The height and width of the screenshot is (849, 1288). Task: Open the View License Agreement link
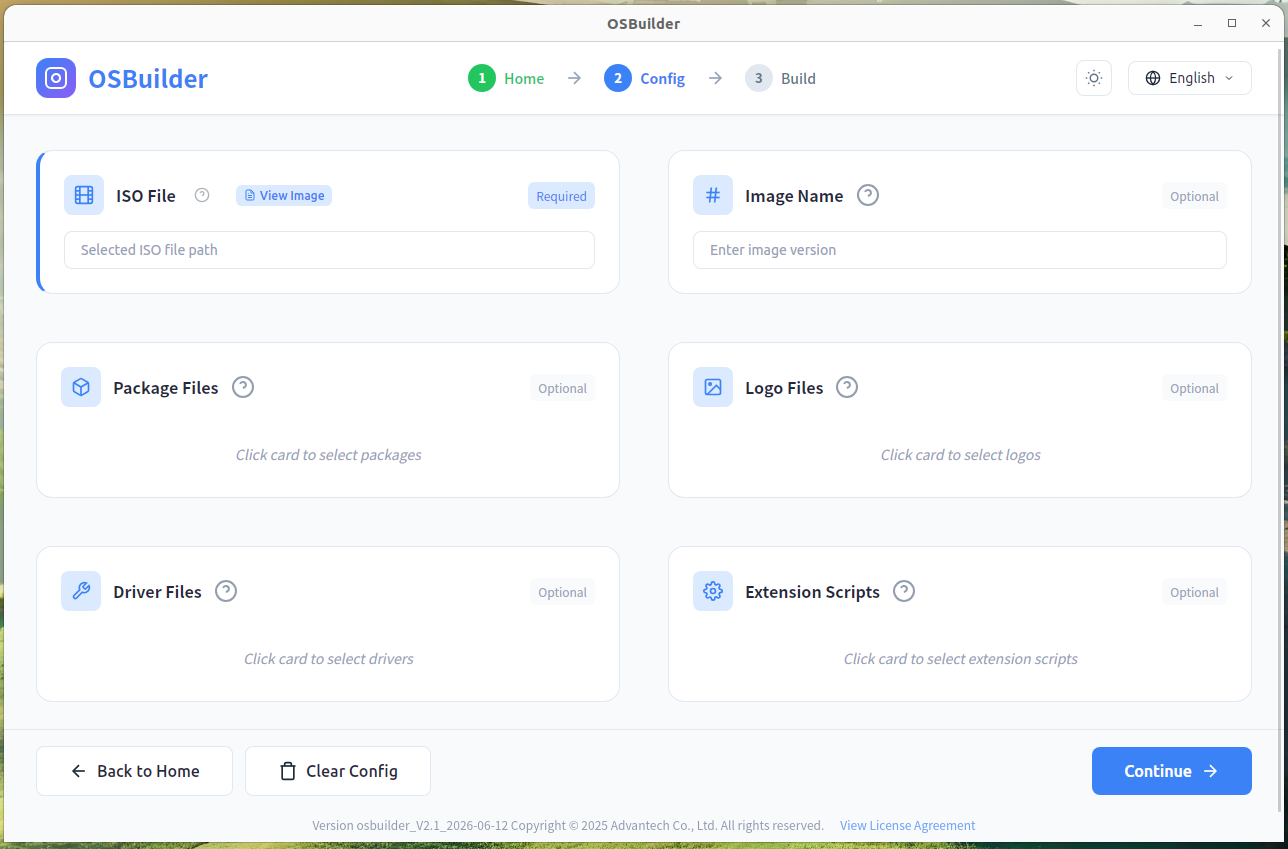908,826
